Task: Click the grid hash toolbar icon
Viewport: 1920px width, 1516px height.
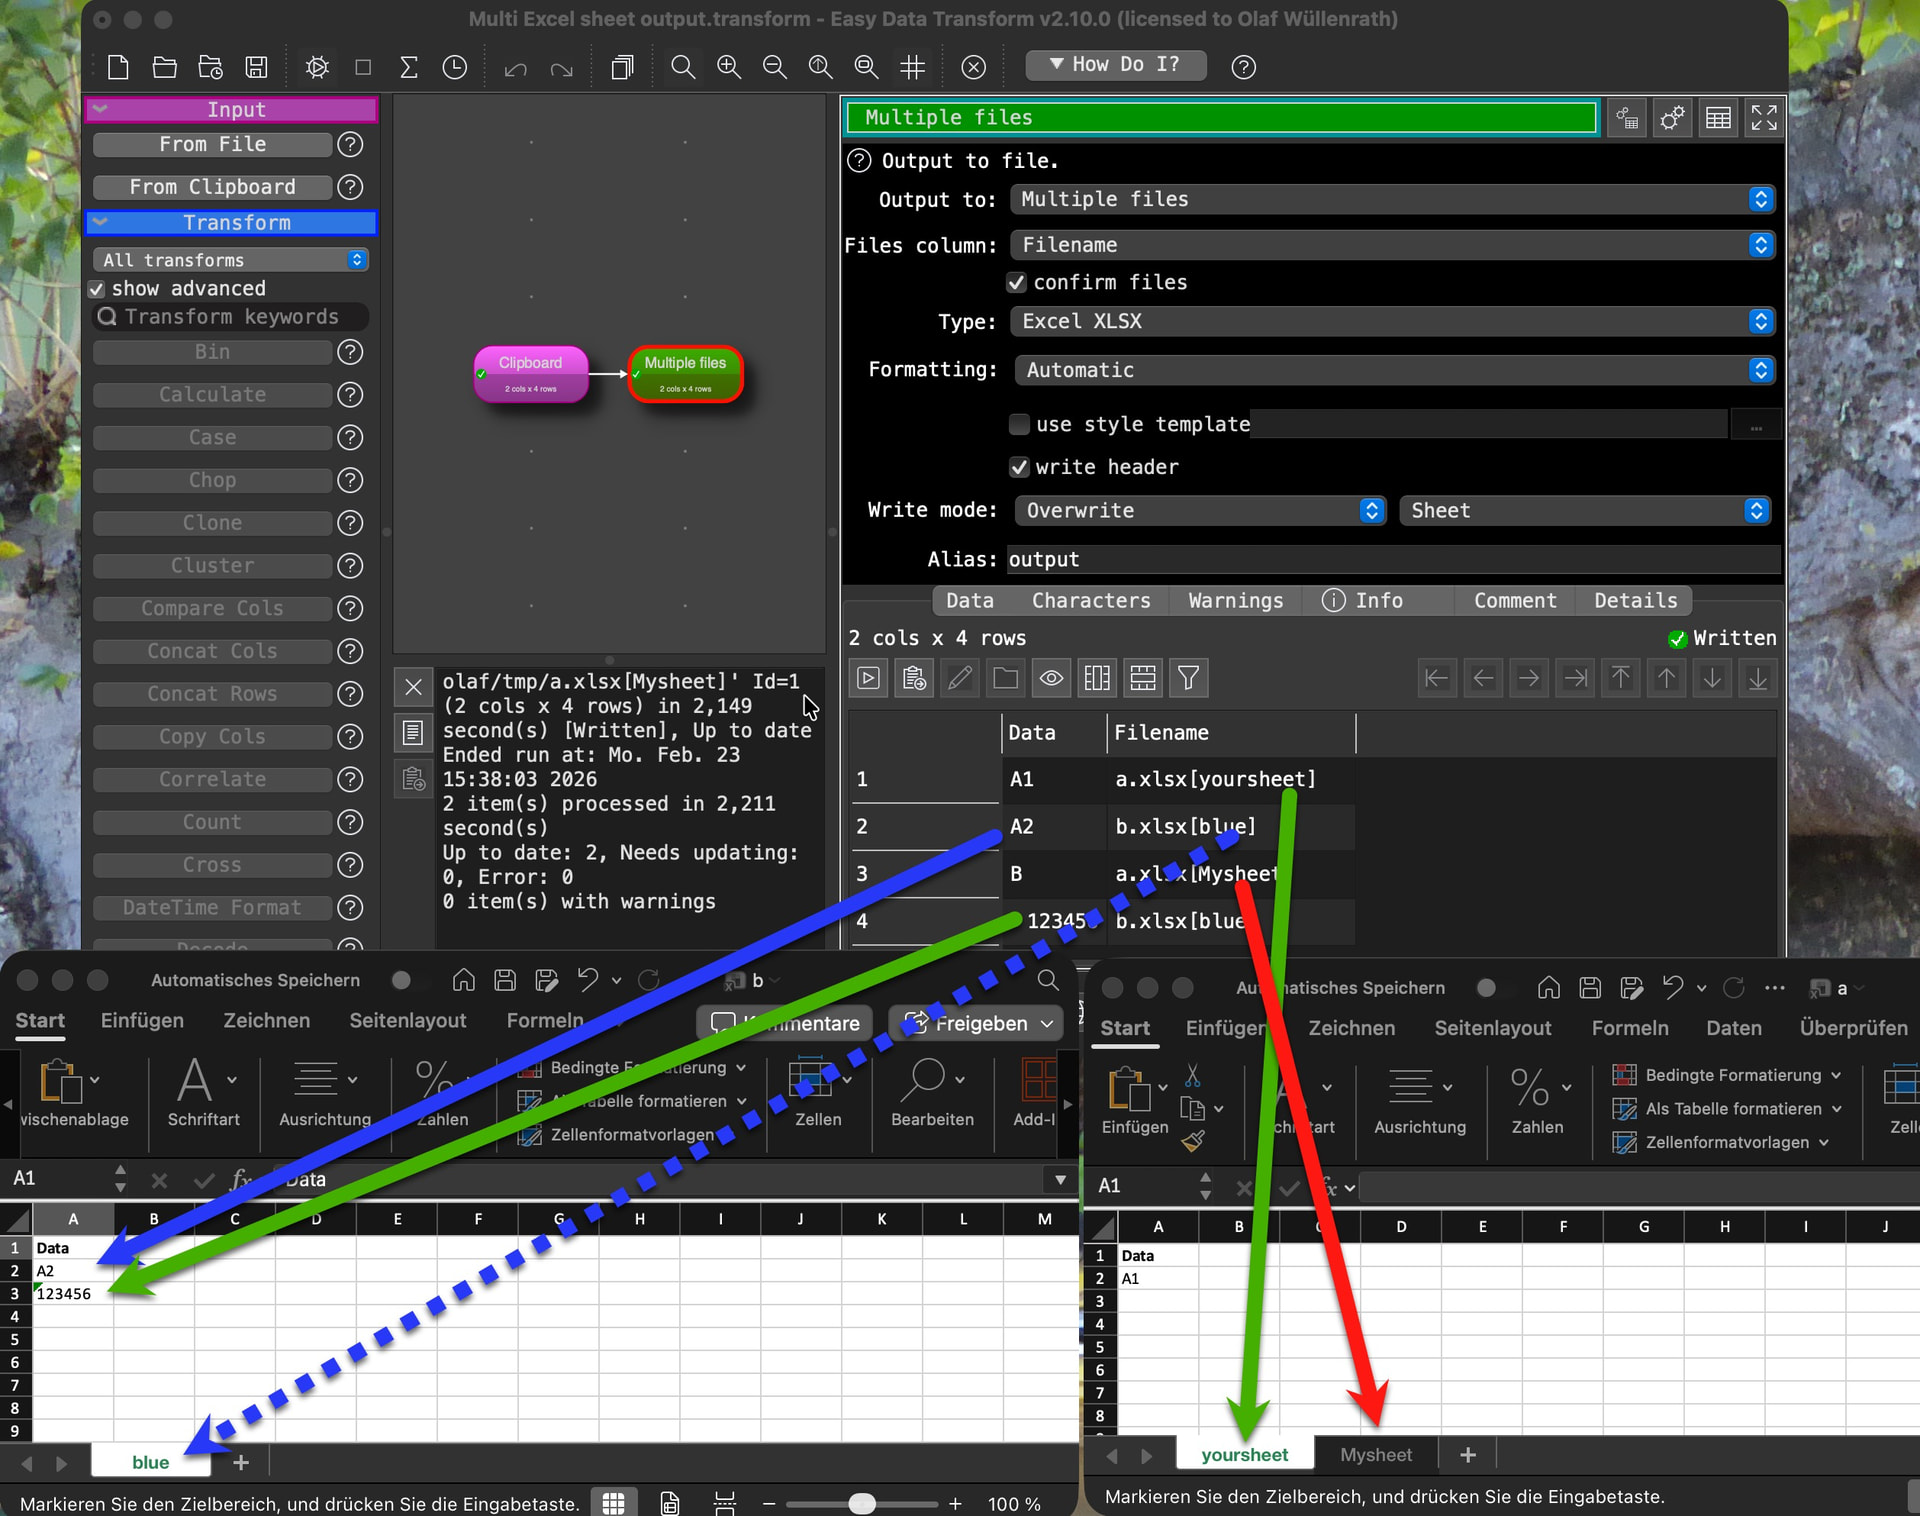Action: click(912, 67)
